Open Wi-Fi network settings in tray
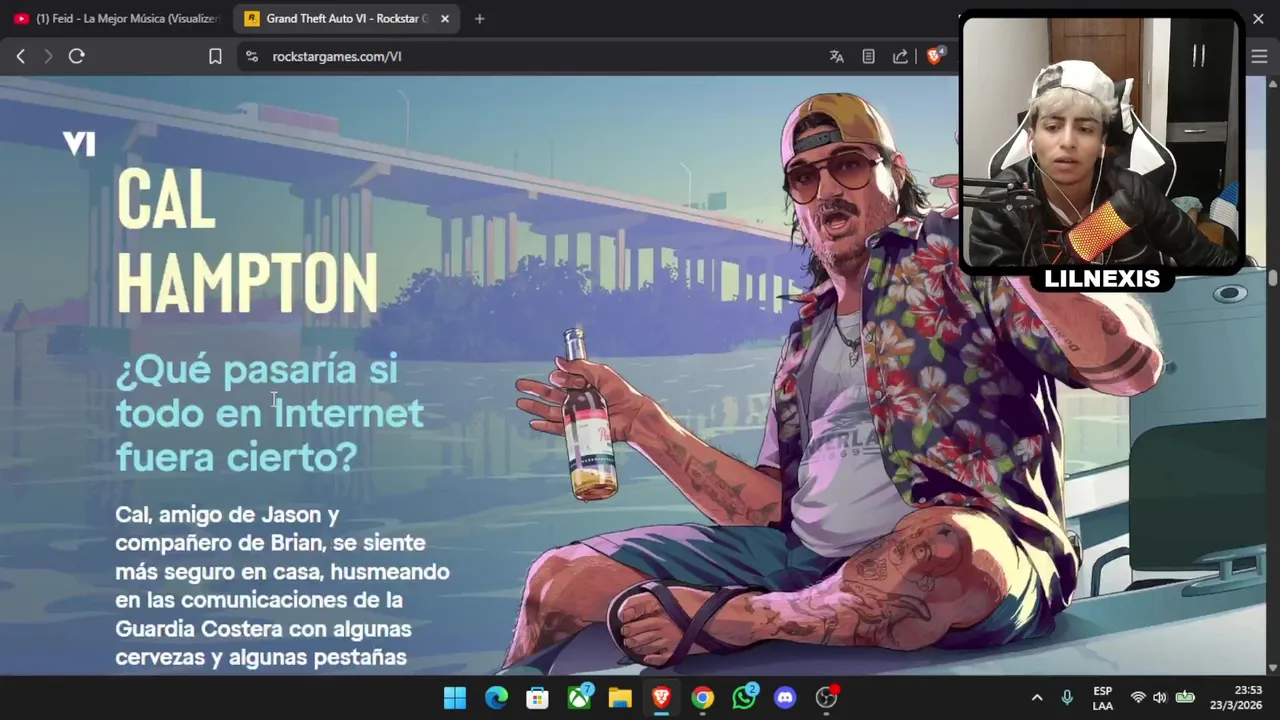 [x=1138, y=698]
